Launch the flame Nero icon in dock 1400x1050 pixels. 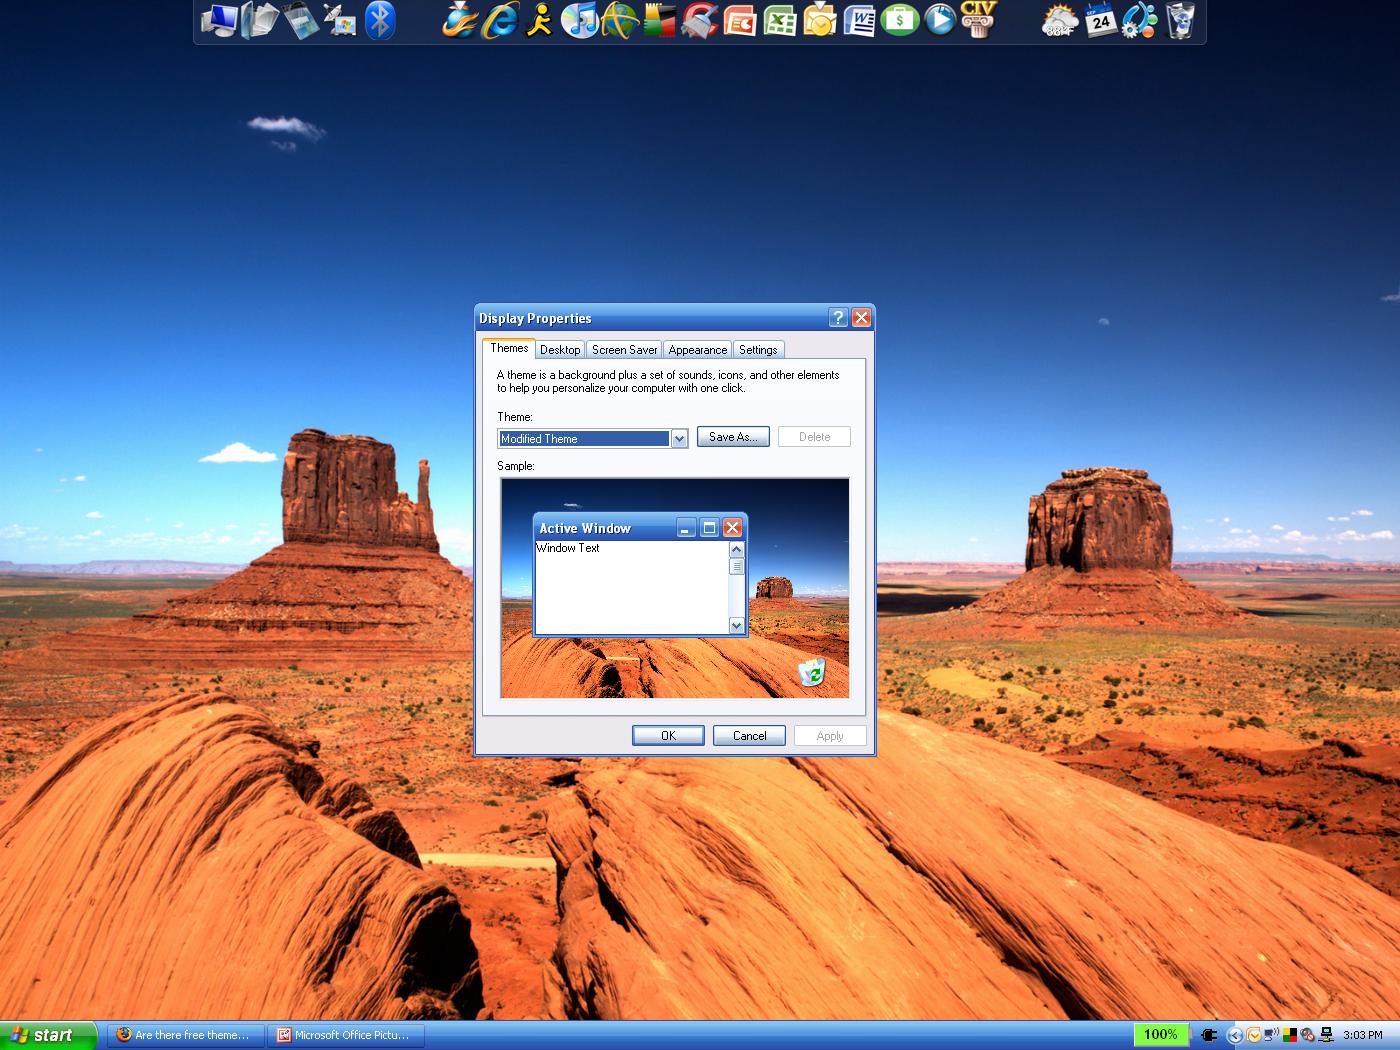click(x=459, y=20)
